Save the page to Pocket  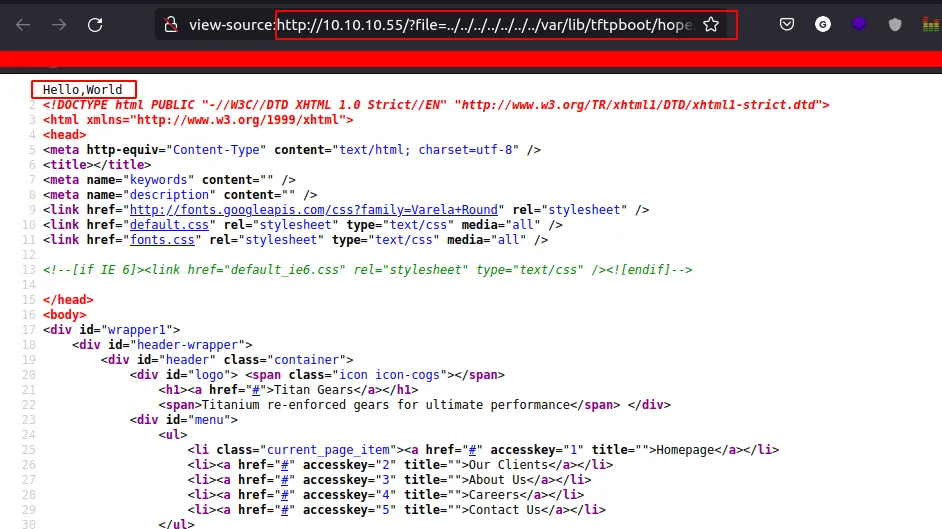(x=788, y=25)
